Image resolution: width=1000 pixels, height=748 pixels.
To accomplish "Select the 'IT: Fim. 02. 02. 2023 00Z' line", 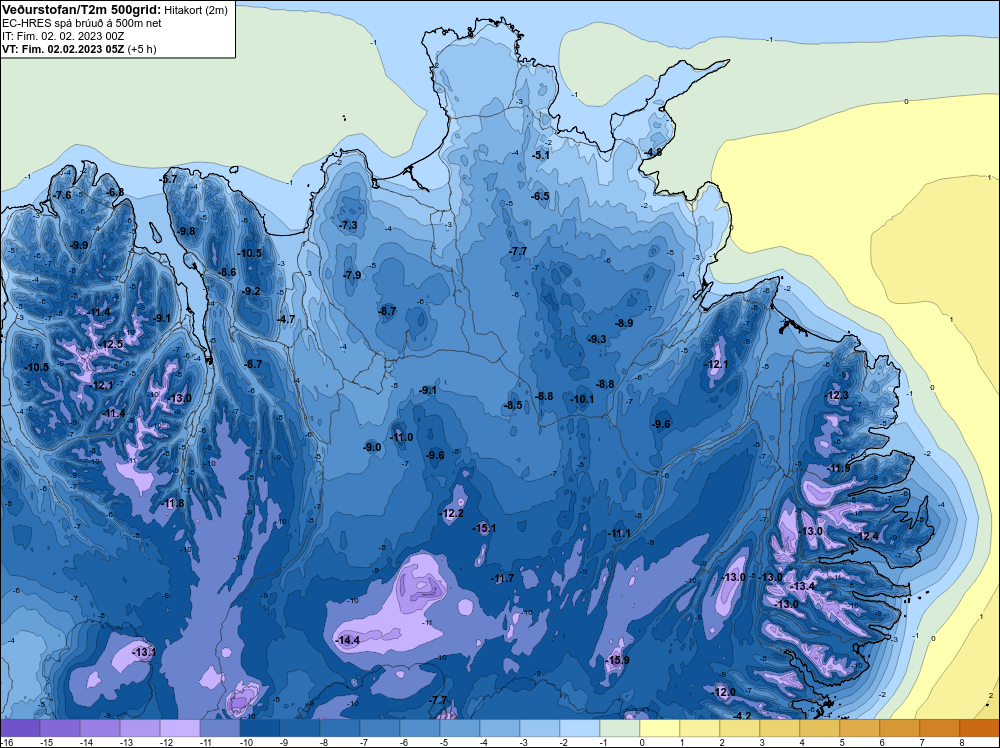I will (62, 36).
